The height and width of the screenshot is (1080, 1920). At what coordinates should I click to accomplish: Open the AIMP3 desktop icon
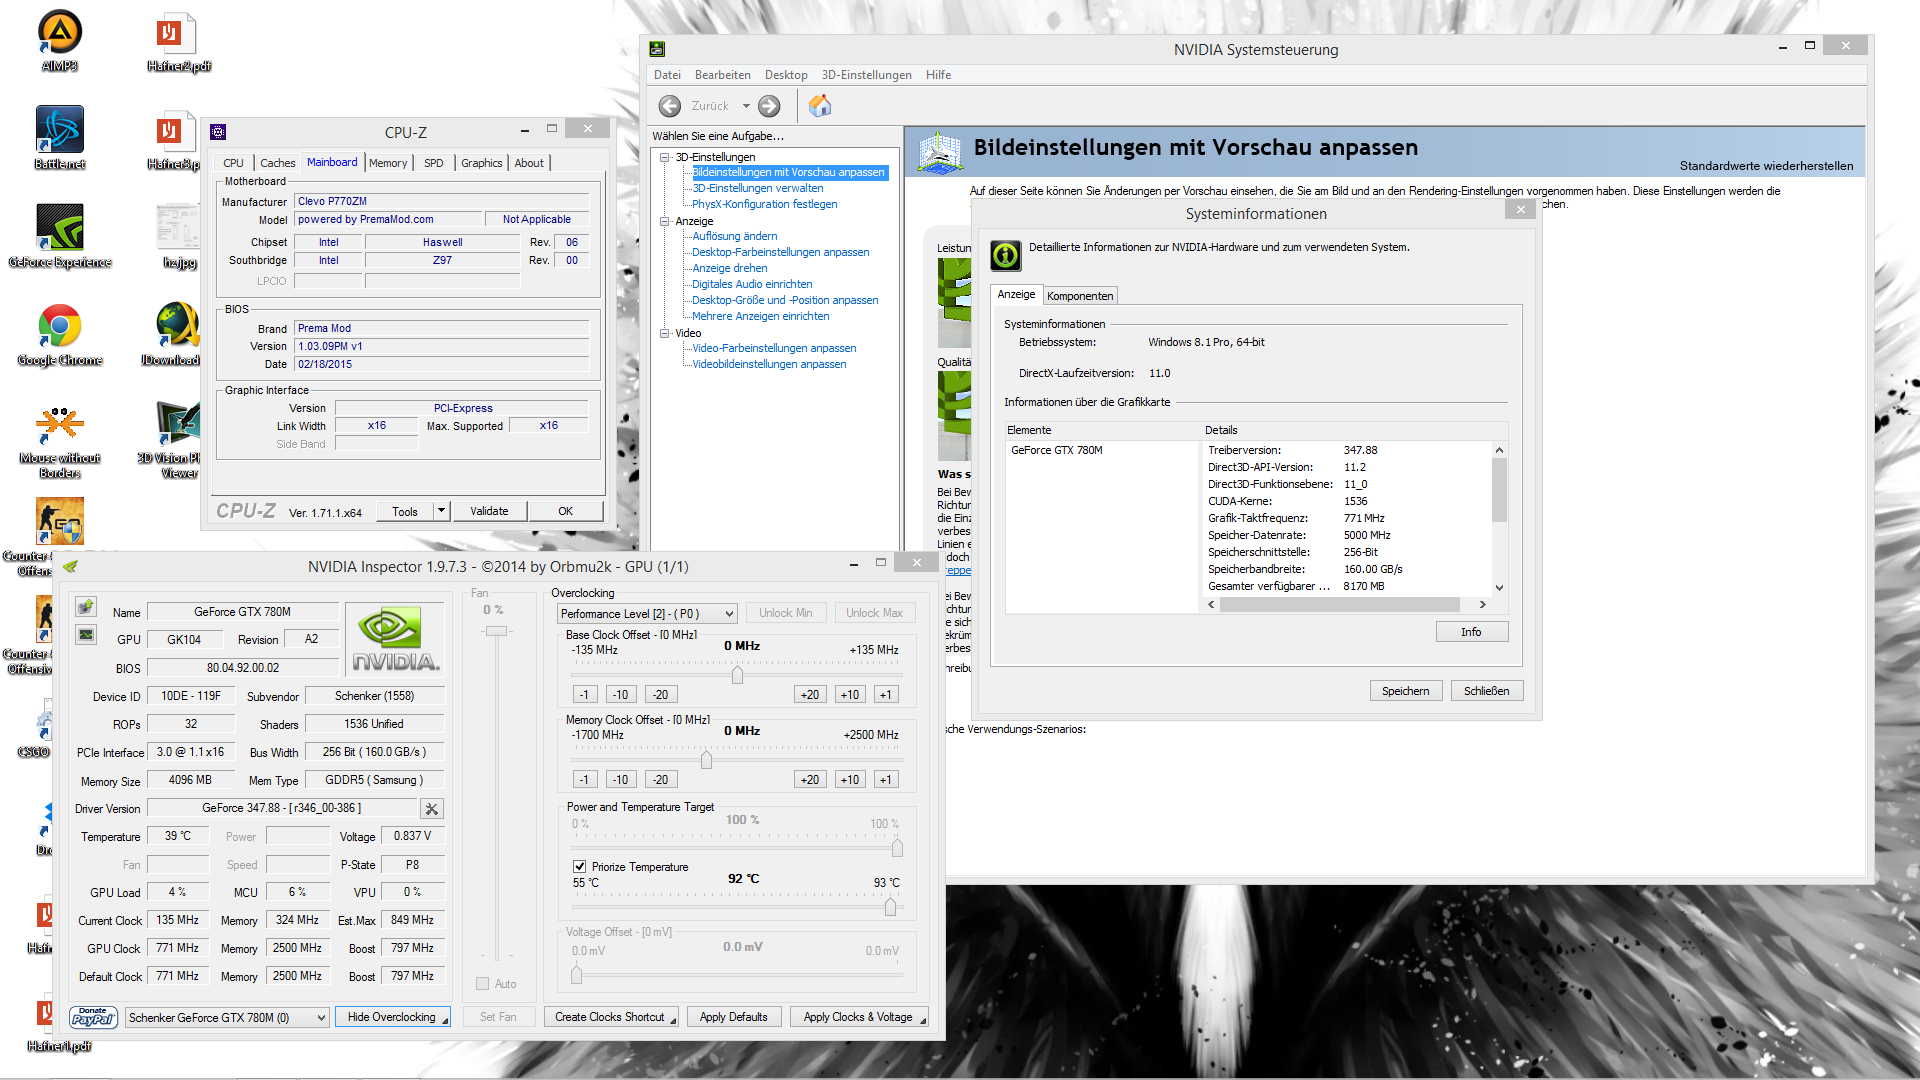pos(60,40)
